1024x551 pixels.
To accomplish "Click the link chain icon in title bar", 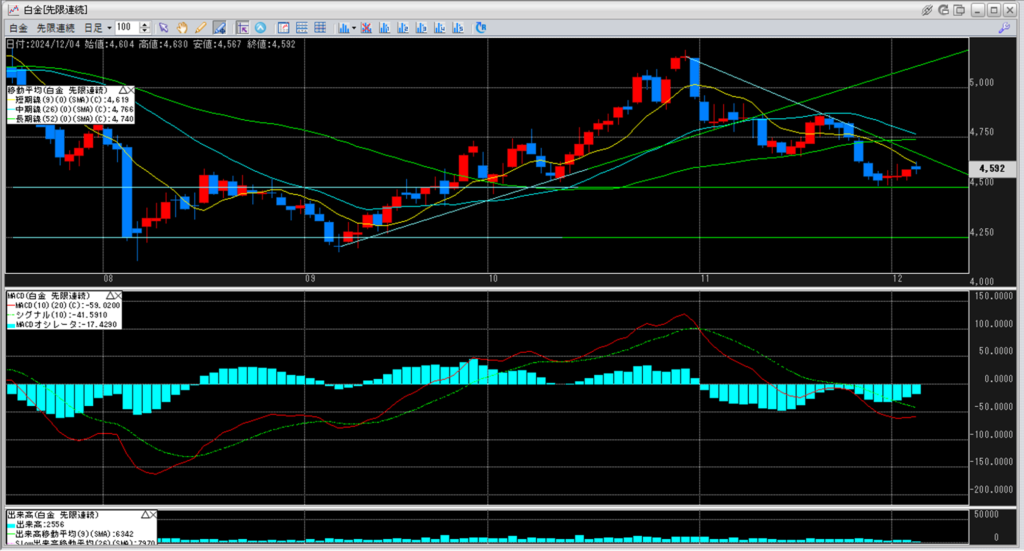I will [x=928, y=8].
